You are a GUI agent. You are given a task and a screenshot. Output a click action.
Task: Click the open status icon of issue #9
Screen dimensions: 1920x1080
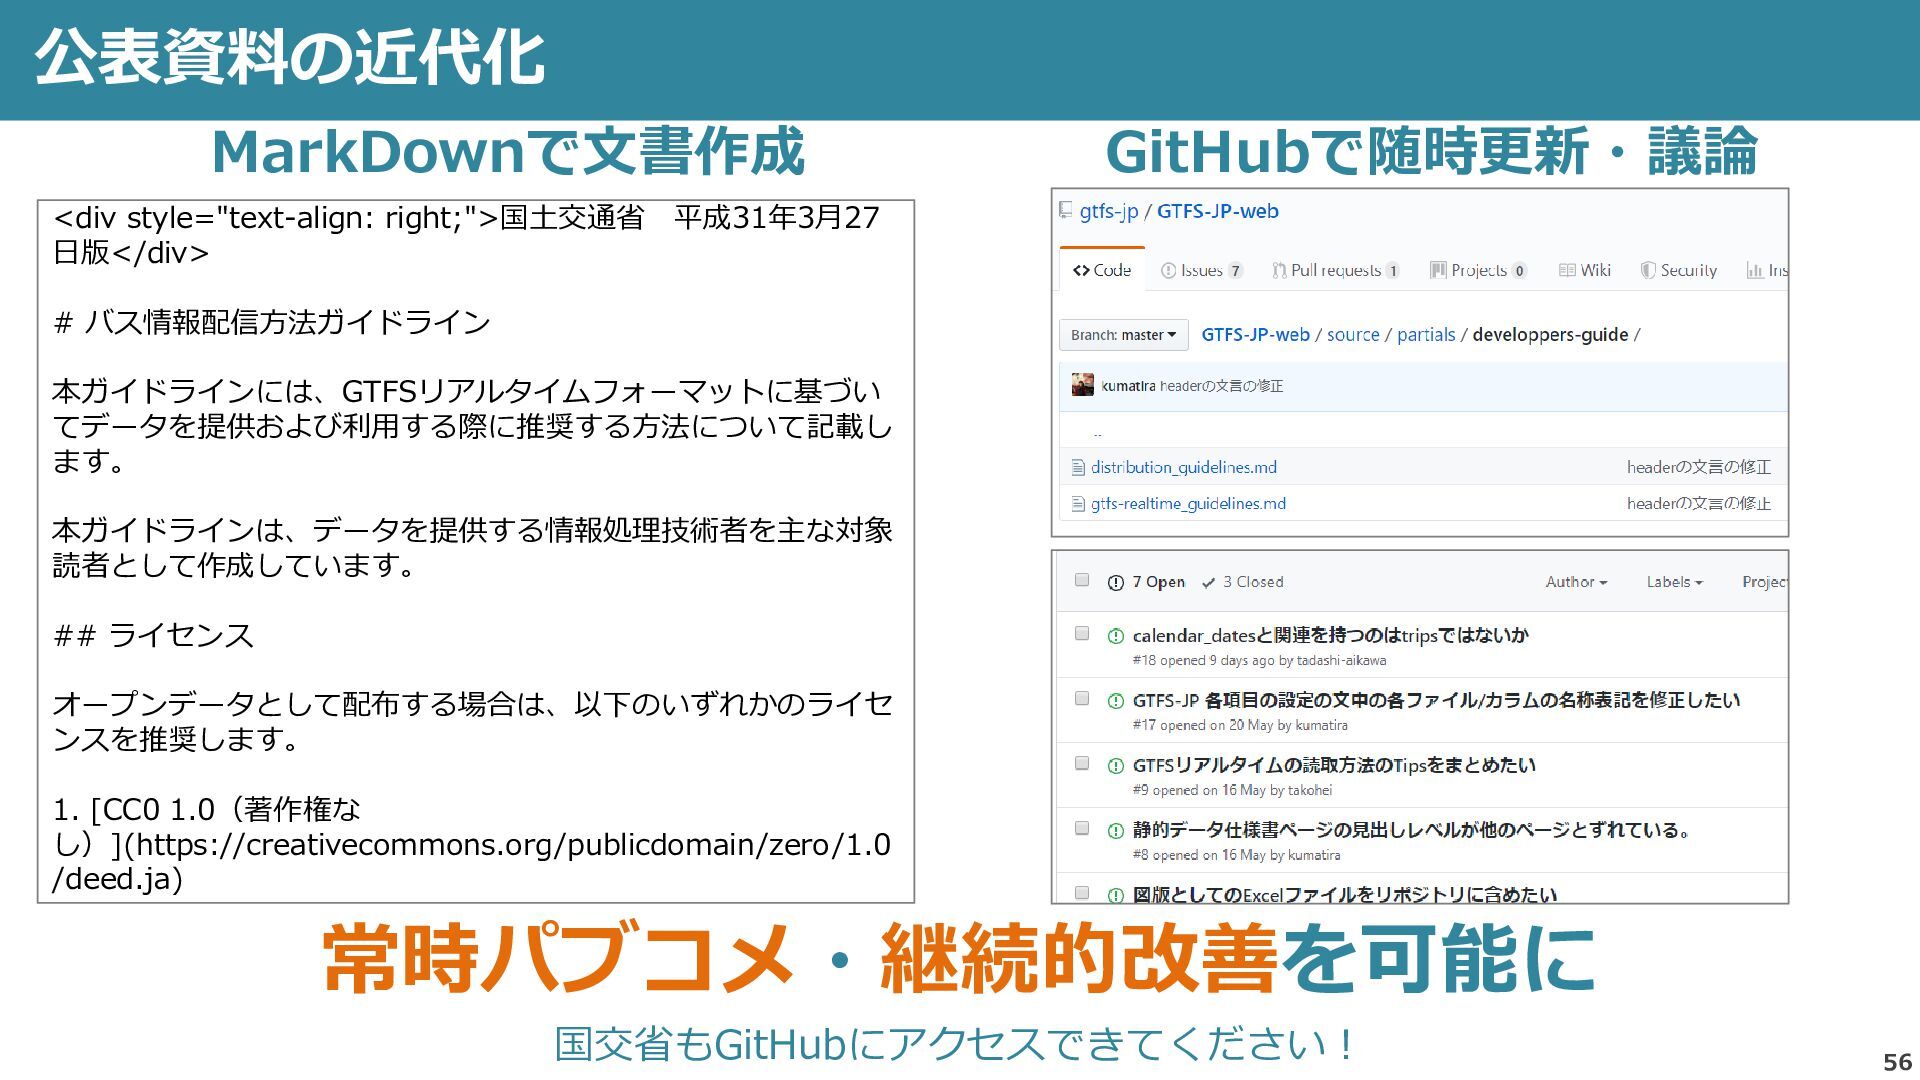click(1116, 766)
